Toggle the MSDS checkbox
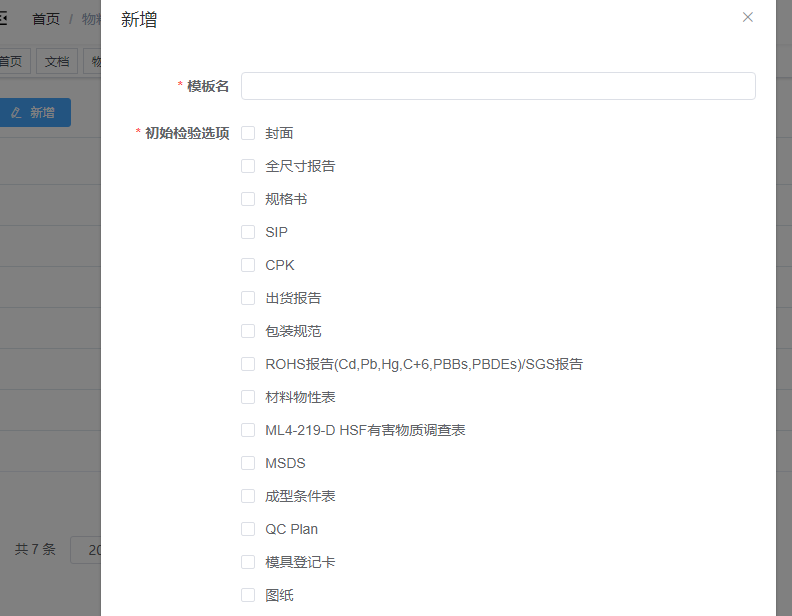Image resolution: width=792 pixels, height=616 pixels. tap(248, 463)
